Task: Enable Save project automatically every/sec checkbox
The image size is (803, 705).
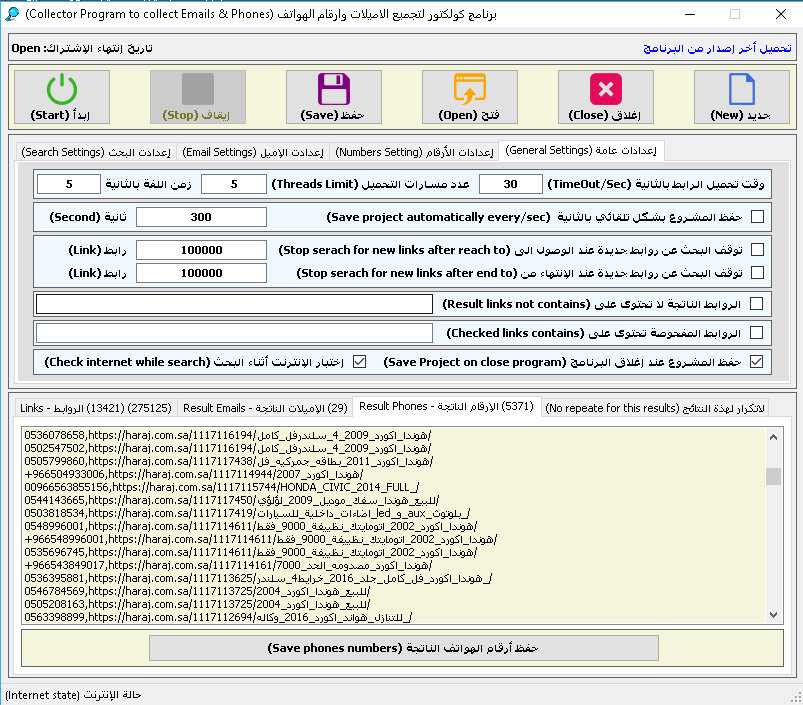Action: tap(757, 217)
